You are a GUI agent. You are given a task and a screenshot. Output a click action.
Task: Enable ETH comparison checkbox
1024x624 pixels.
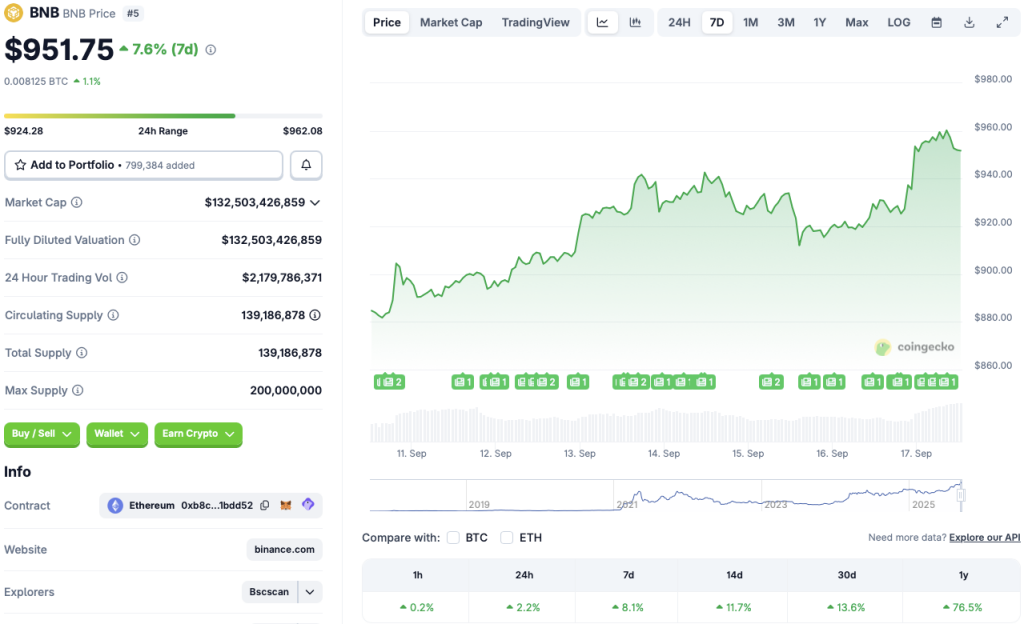(x=507, y=538)
